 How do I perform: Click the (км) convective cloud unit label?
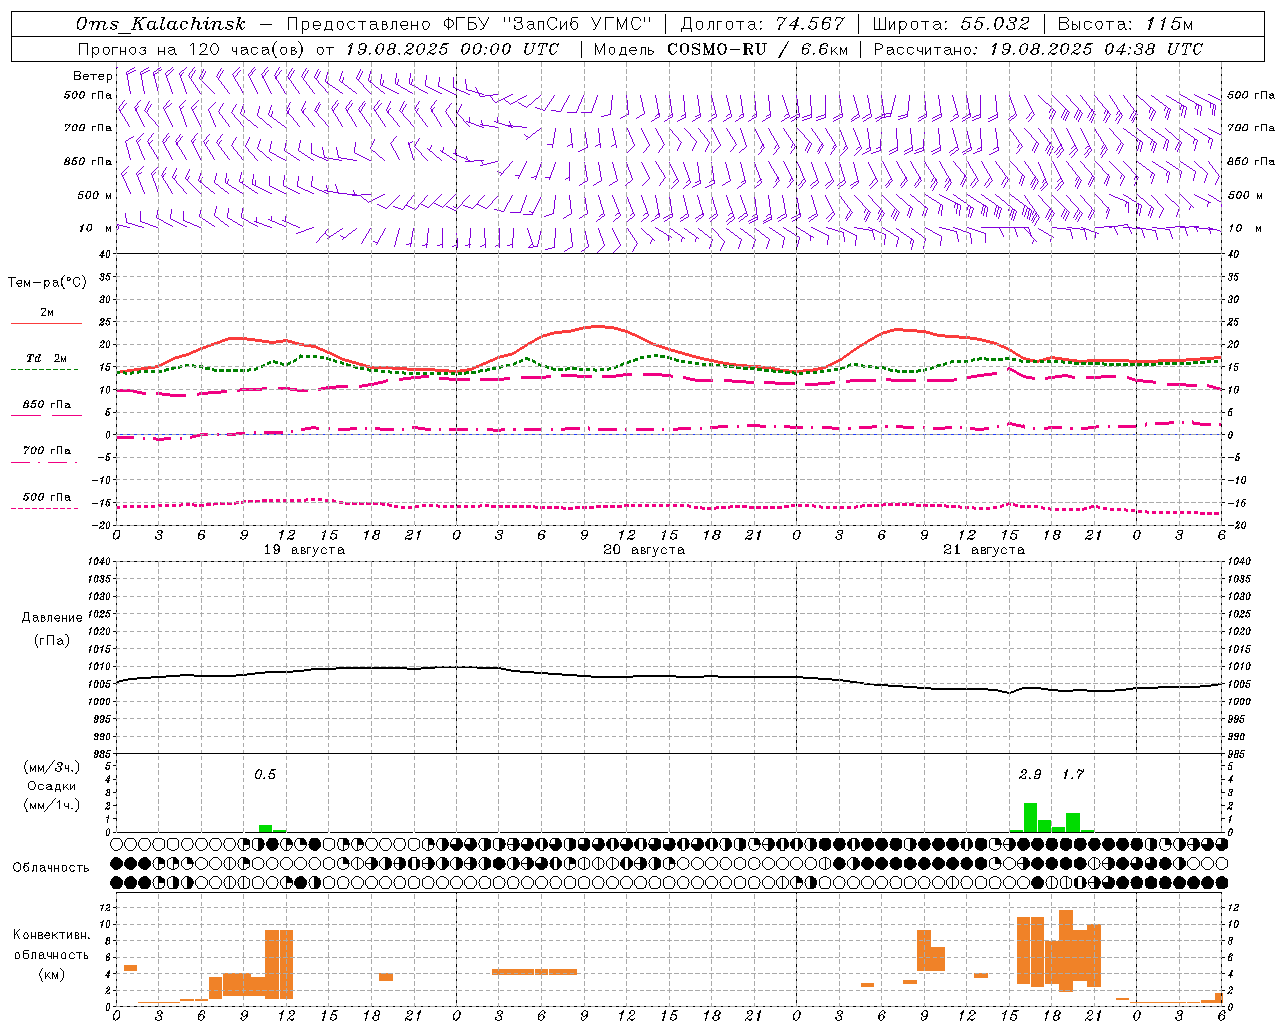tap(52, 973)
